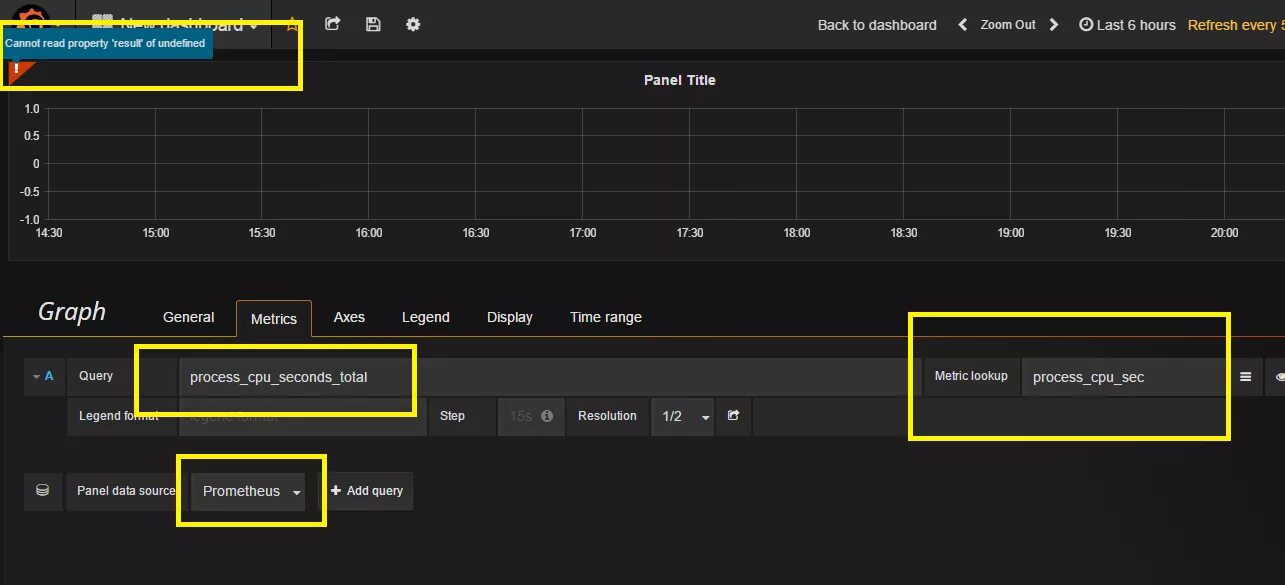
Task: Click the dashboards icon beside New dashboard
Action: coord(101,20)
